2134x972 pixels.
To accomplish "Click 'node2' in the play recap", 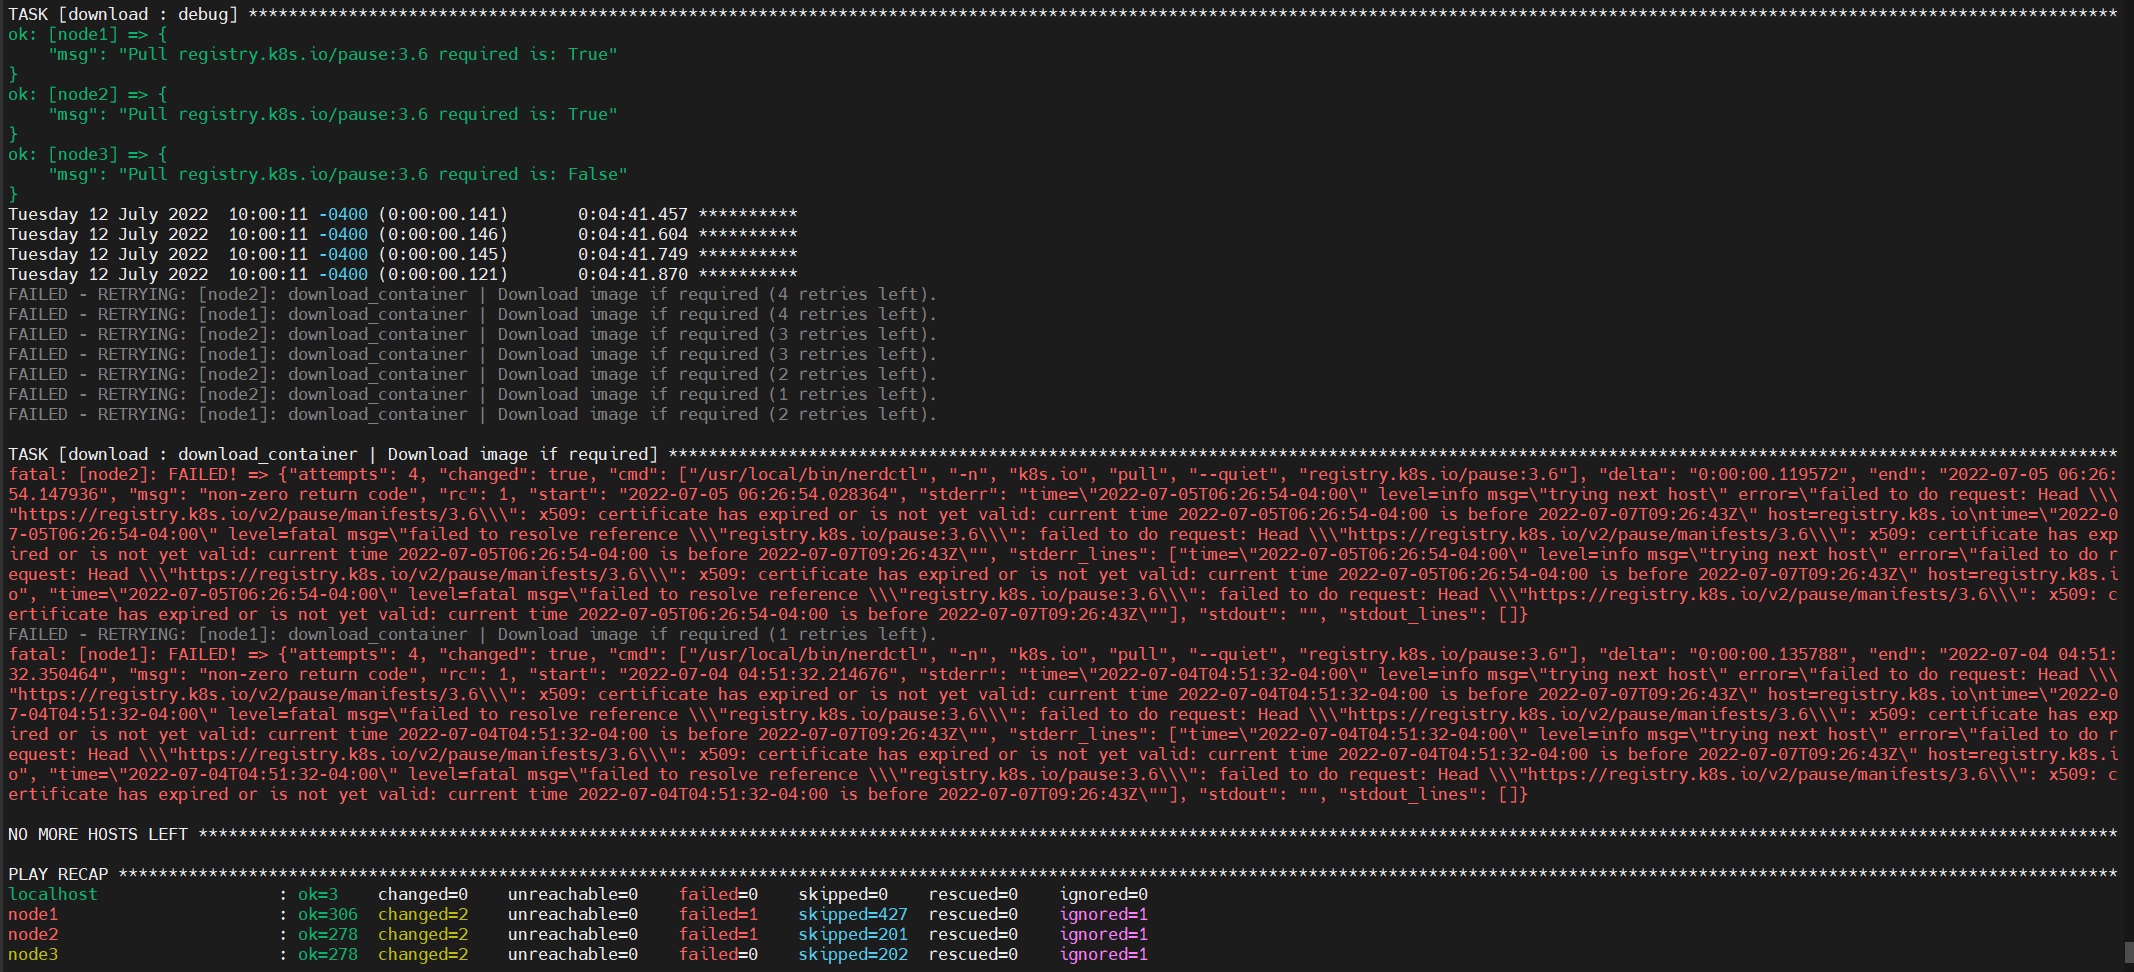I will coord(33,934).
